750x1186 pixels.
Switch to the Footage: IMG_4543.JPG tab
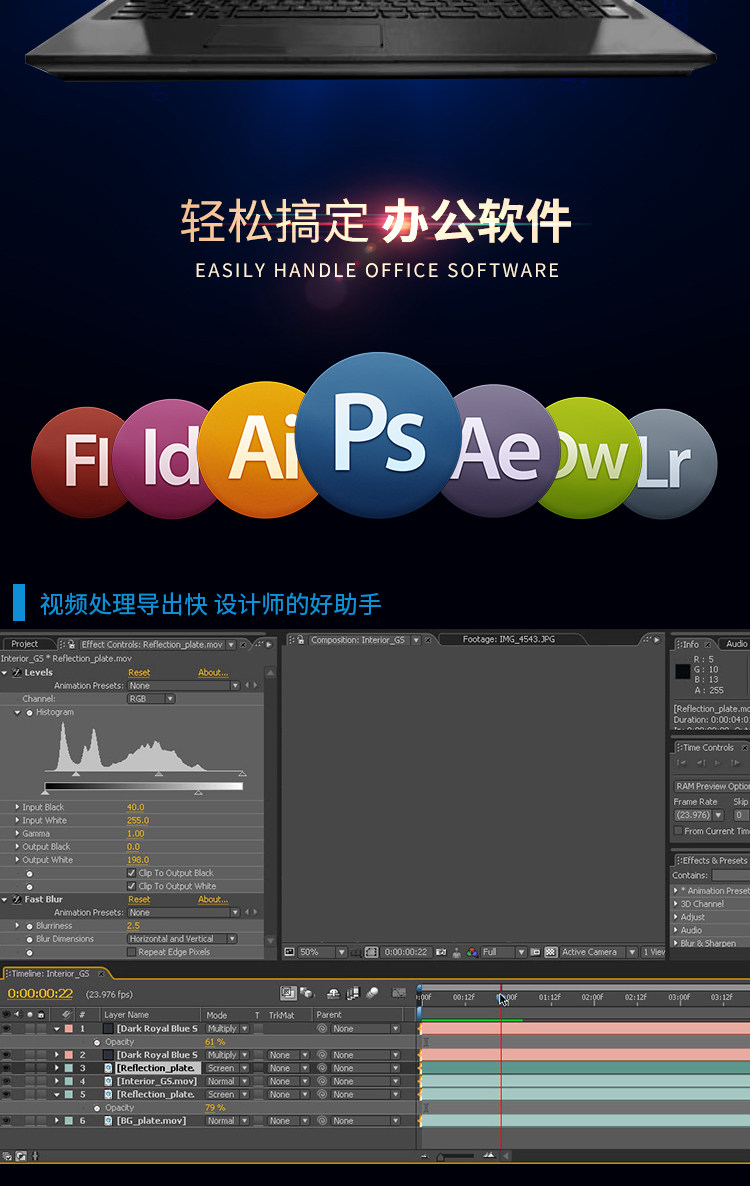tap(509, 639)
